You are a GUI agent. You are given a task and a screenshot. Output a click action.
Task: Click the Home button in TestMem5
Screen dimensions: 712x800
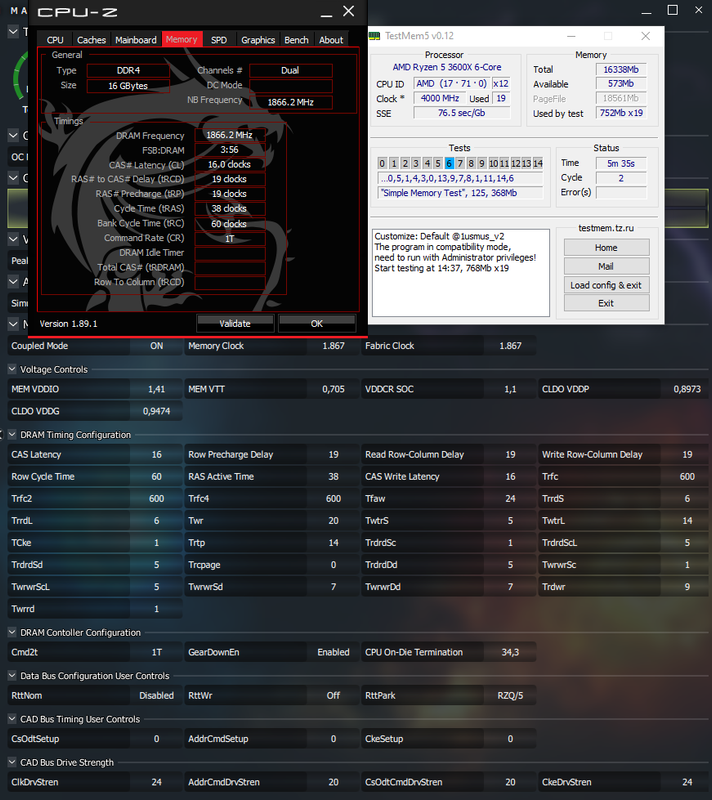(606, 247)
